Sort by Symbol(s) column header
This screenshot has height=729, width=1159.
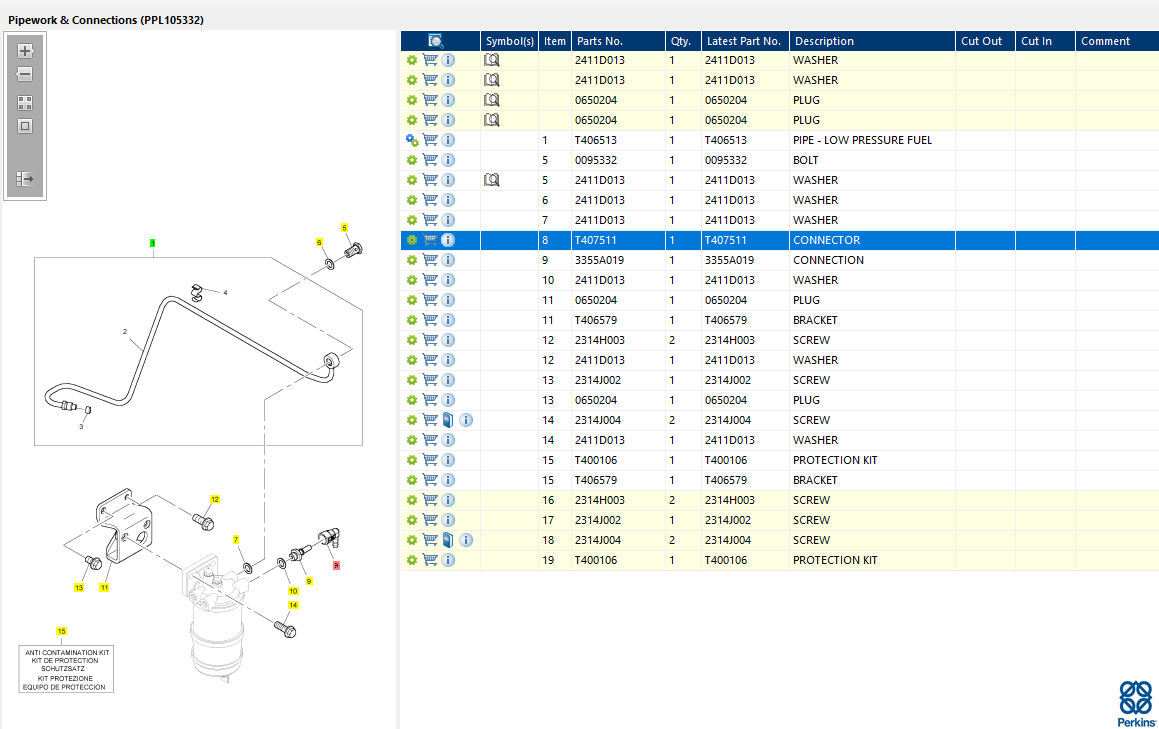509,41
